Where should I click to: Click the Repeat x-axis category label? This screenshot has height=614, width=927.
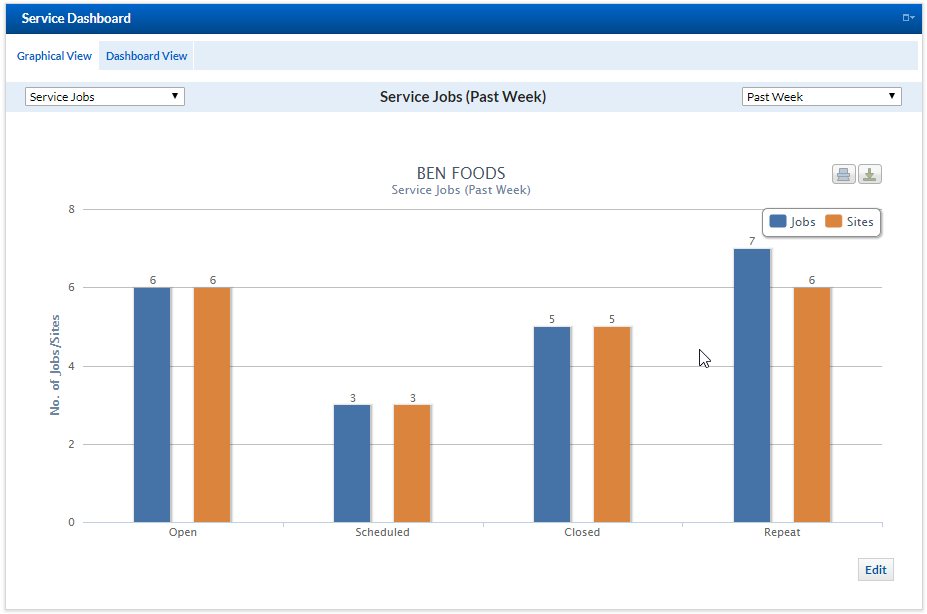782,532
